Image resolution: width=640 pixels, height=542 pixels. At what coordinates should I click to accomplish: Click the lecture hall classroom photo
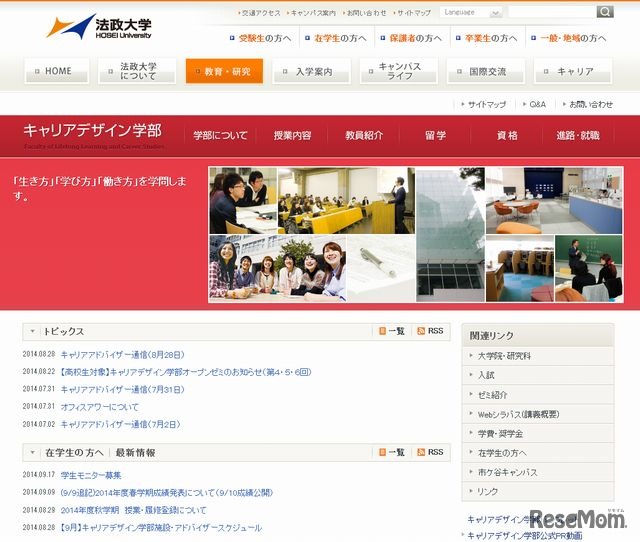(x=346, y=200)
